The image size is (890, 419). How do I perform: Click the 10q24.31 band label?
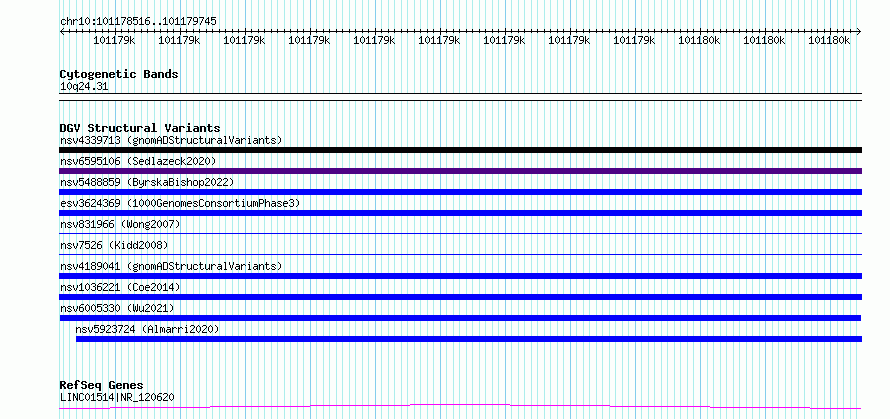click(84, 87)
